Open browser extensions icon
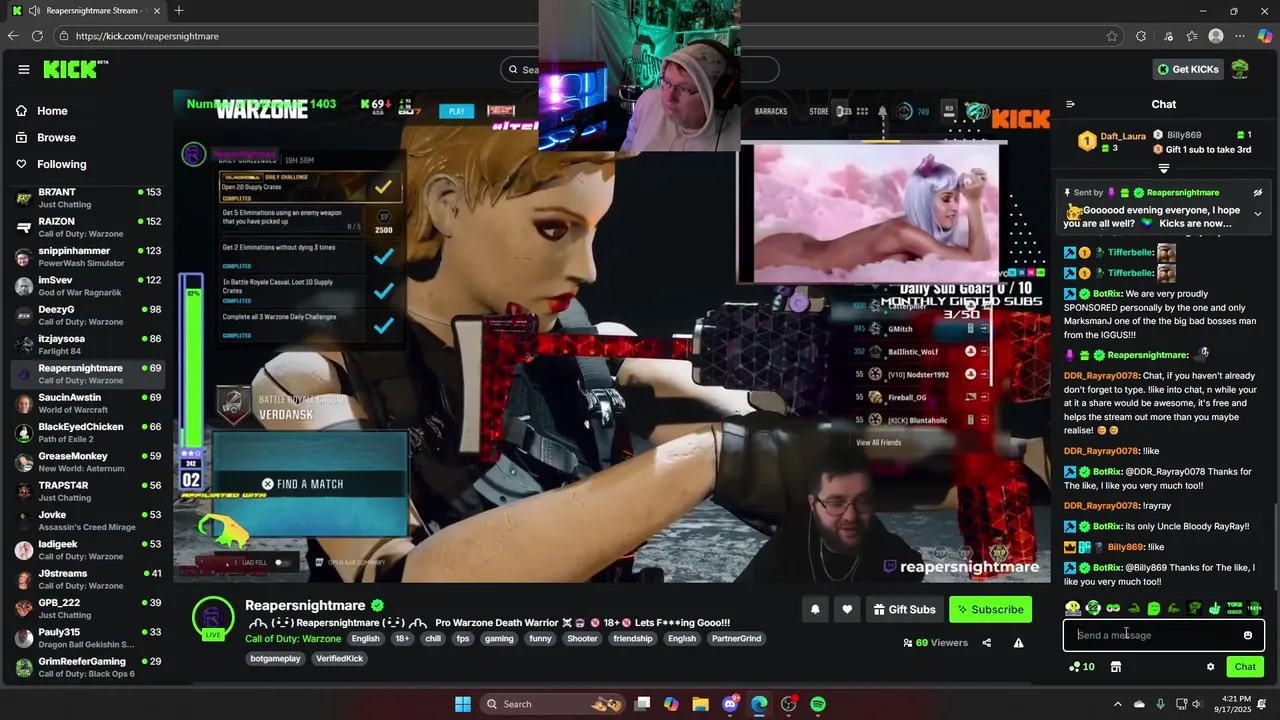The image size is (1280, 720). point(1141,36)
